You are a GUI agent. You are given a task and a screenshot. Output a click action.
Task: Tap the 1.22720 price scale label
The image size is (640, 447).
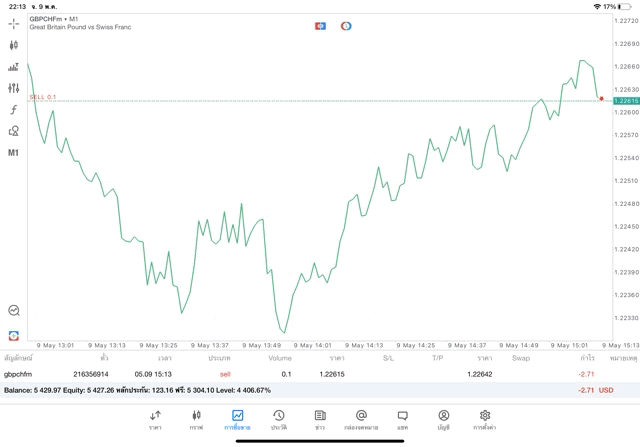click(x=627, y=21)
